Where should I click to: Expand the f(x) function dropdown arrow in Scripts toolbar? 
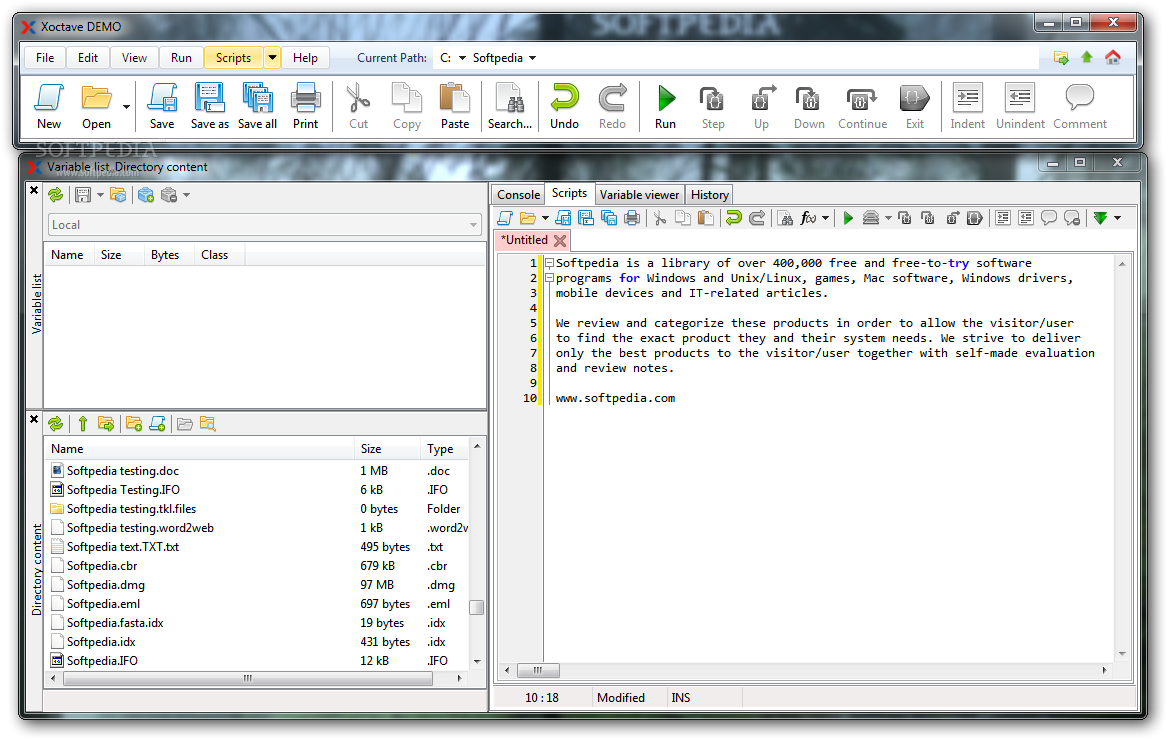[825, 218]
